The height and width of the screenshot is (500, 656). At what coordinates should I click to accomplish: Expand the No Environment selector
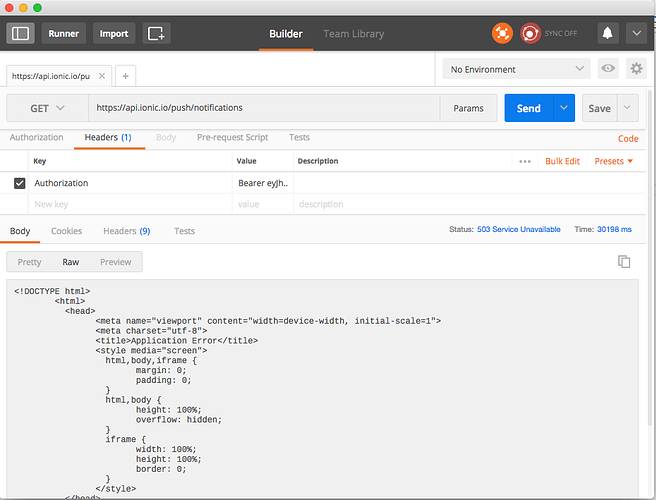click(516, 69)
